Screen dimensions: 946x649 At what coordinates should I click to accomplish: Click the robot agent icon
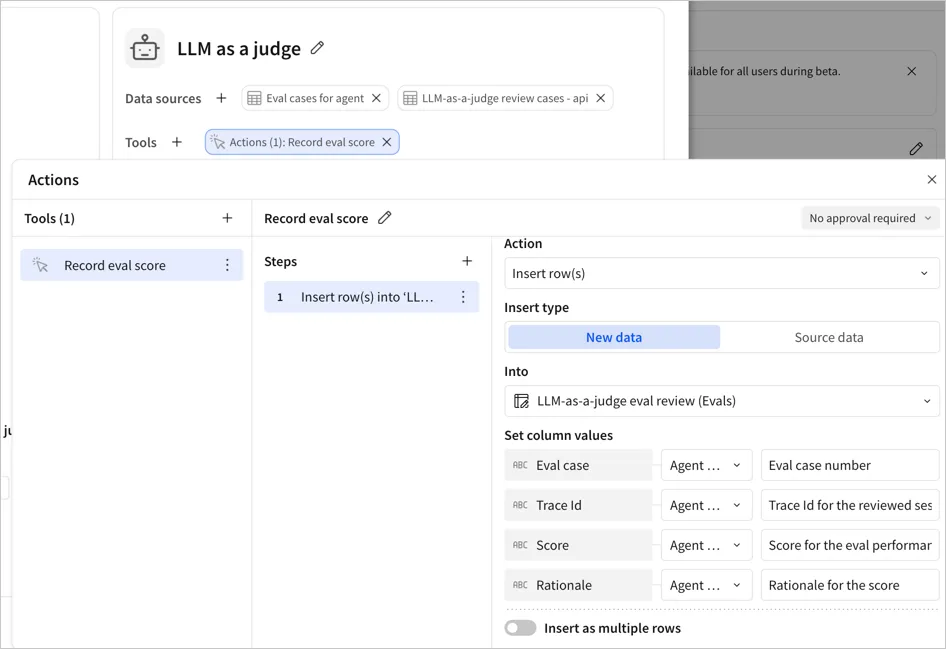point(145,48)
